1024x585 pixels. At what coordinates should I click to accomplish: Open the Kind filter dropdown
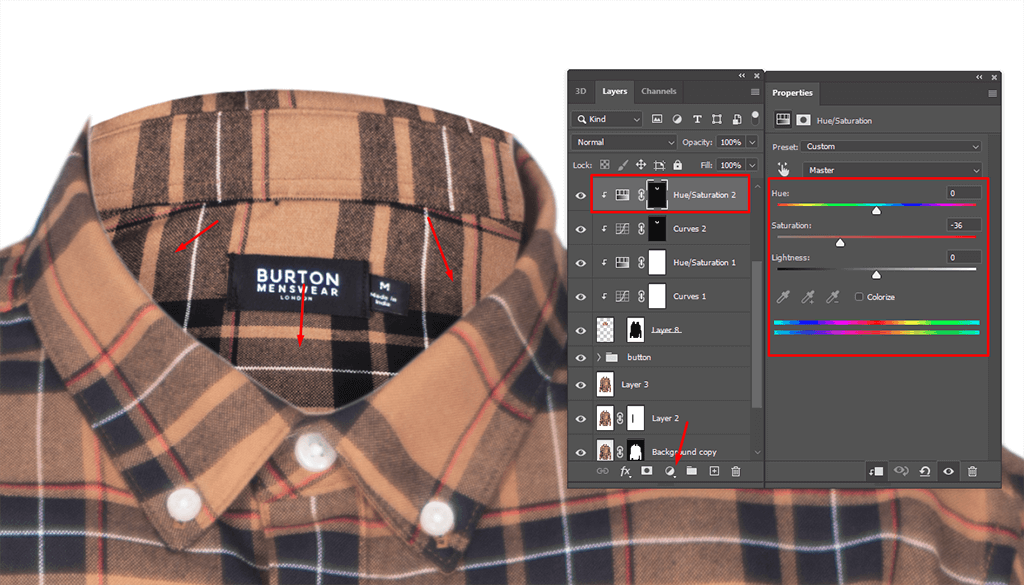607,119
